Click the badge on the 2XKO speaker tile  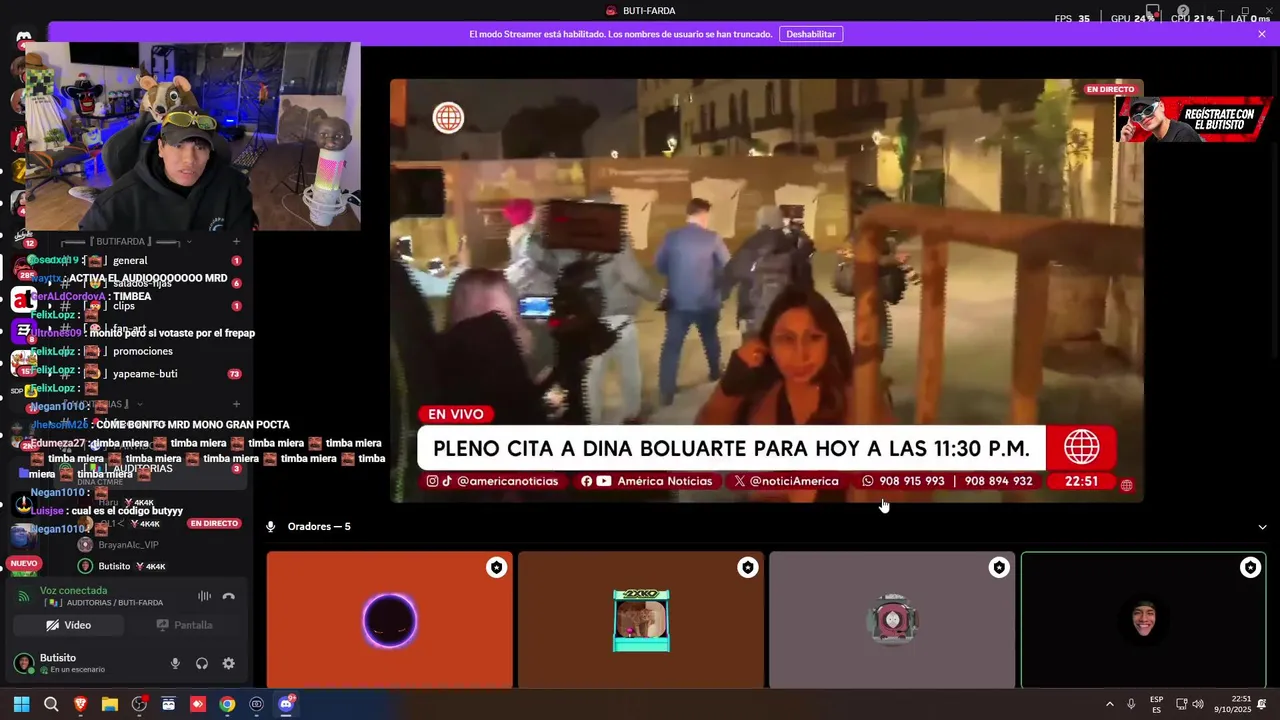coord(747,568)
